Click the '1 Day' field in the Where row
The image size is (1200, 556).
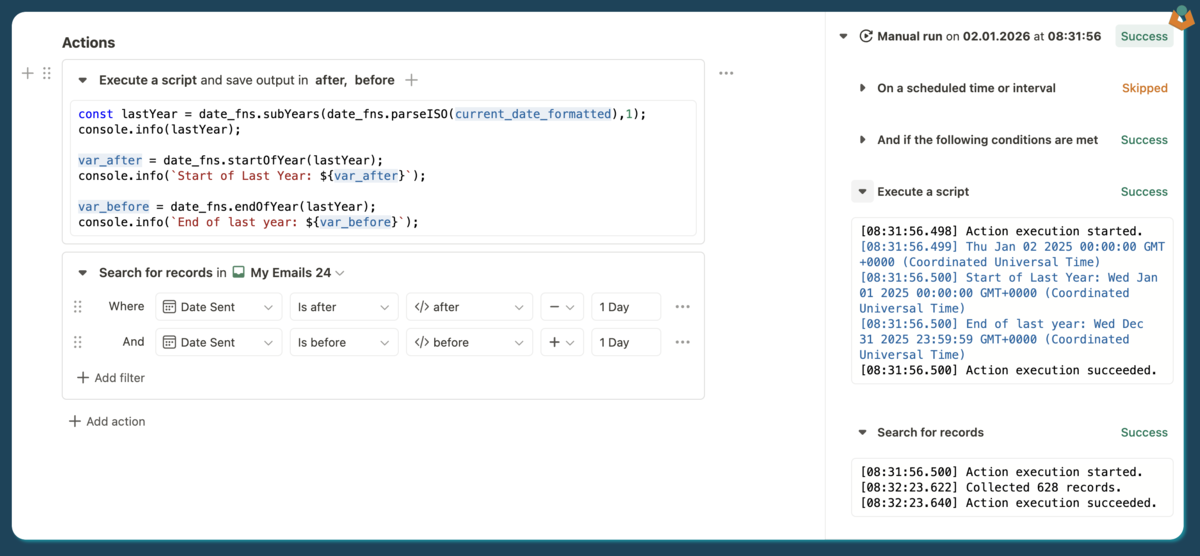[x=625, y=307]
